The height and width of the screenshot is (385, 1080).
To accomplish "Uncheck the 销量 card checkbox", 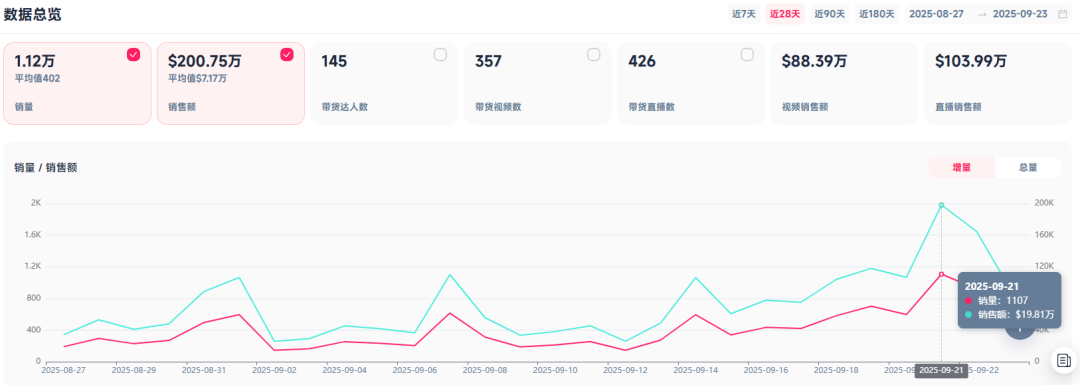I will point(134,54).
